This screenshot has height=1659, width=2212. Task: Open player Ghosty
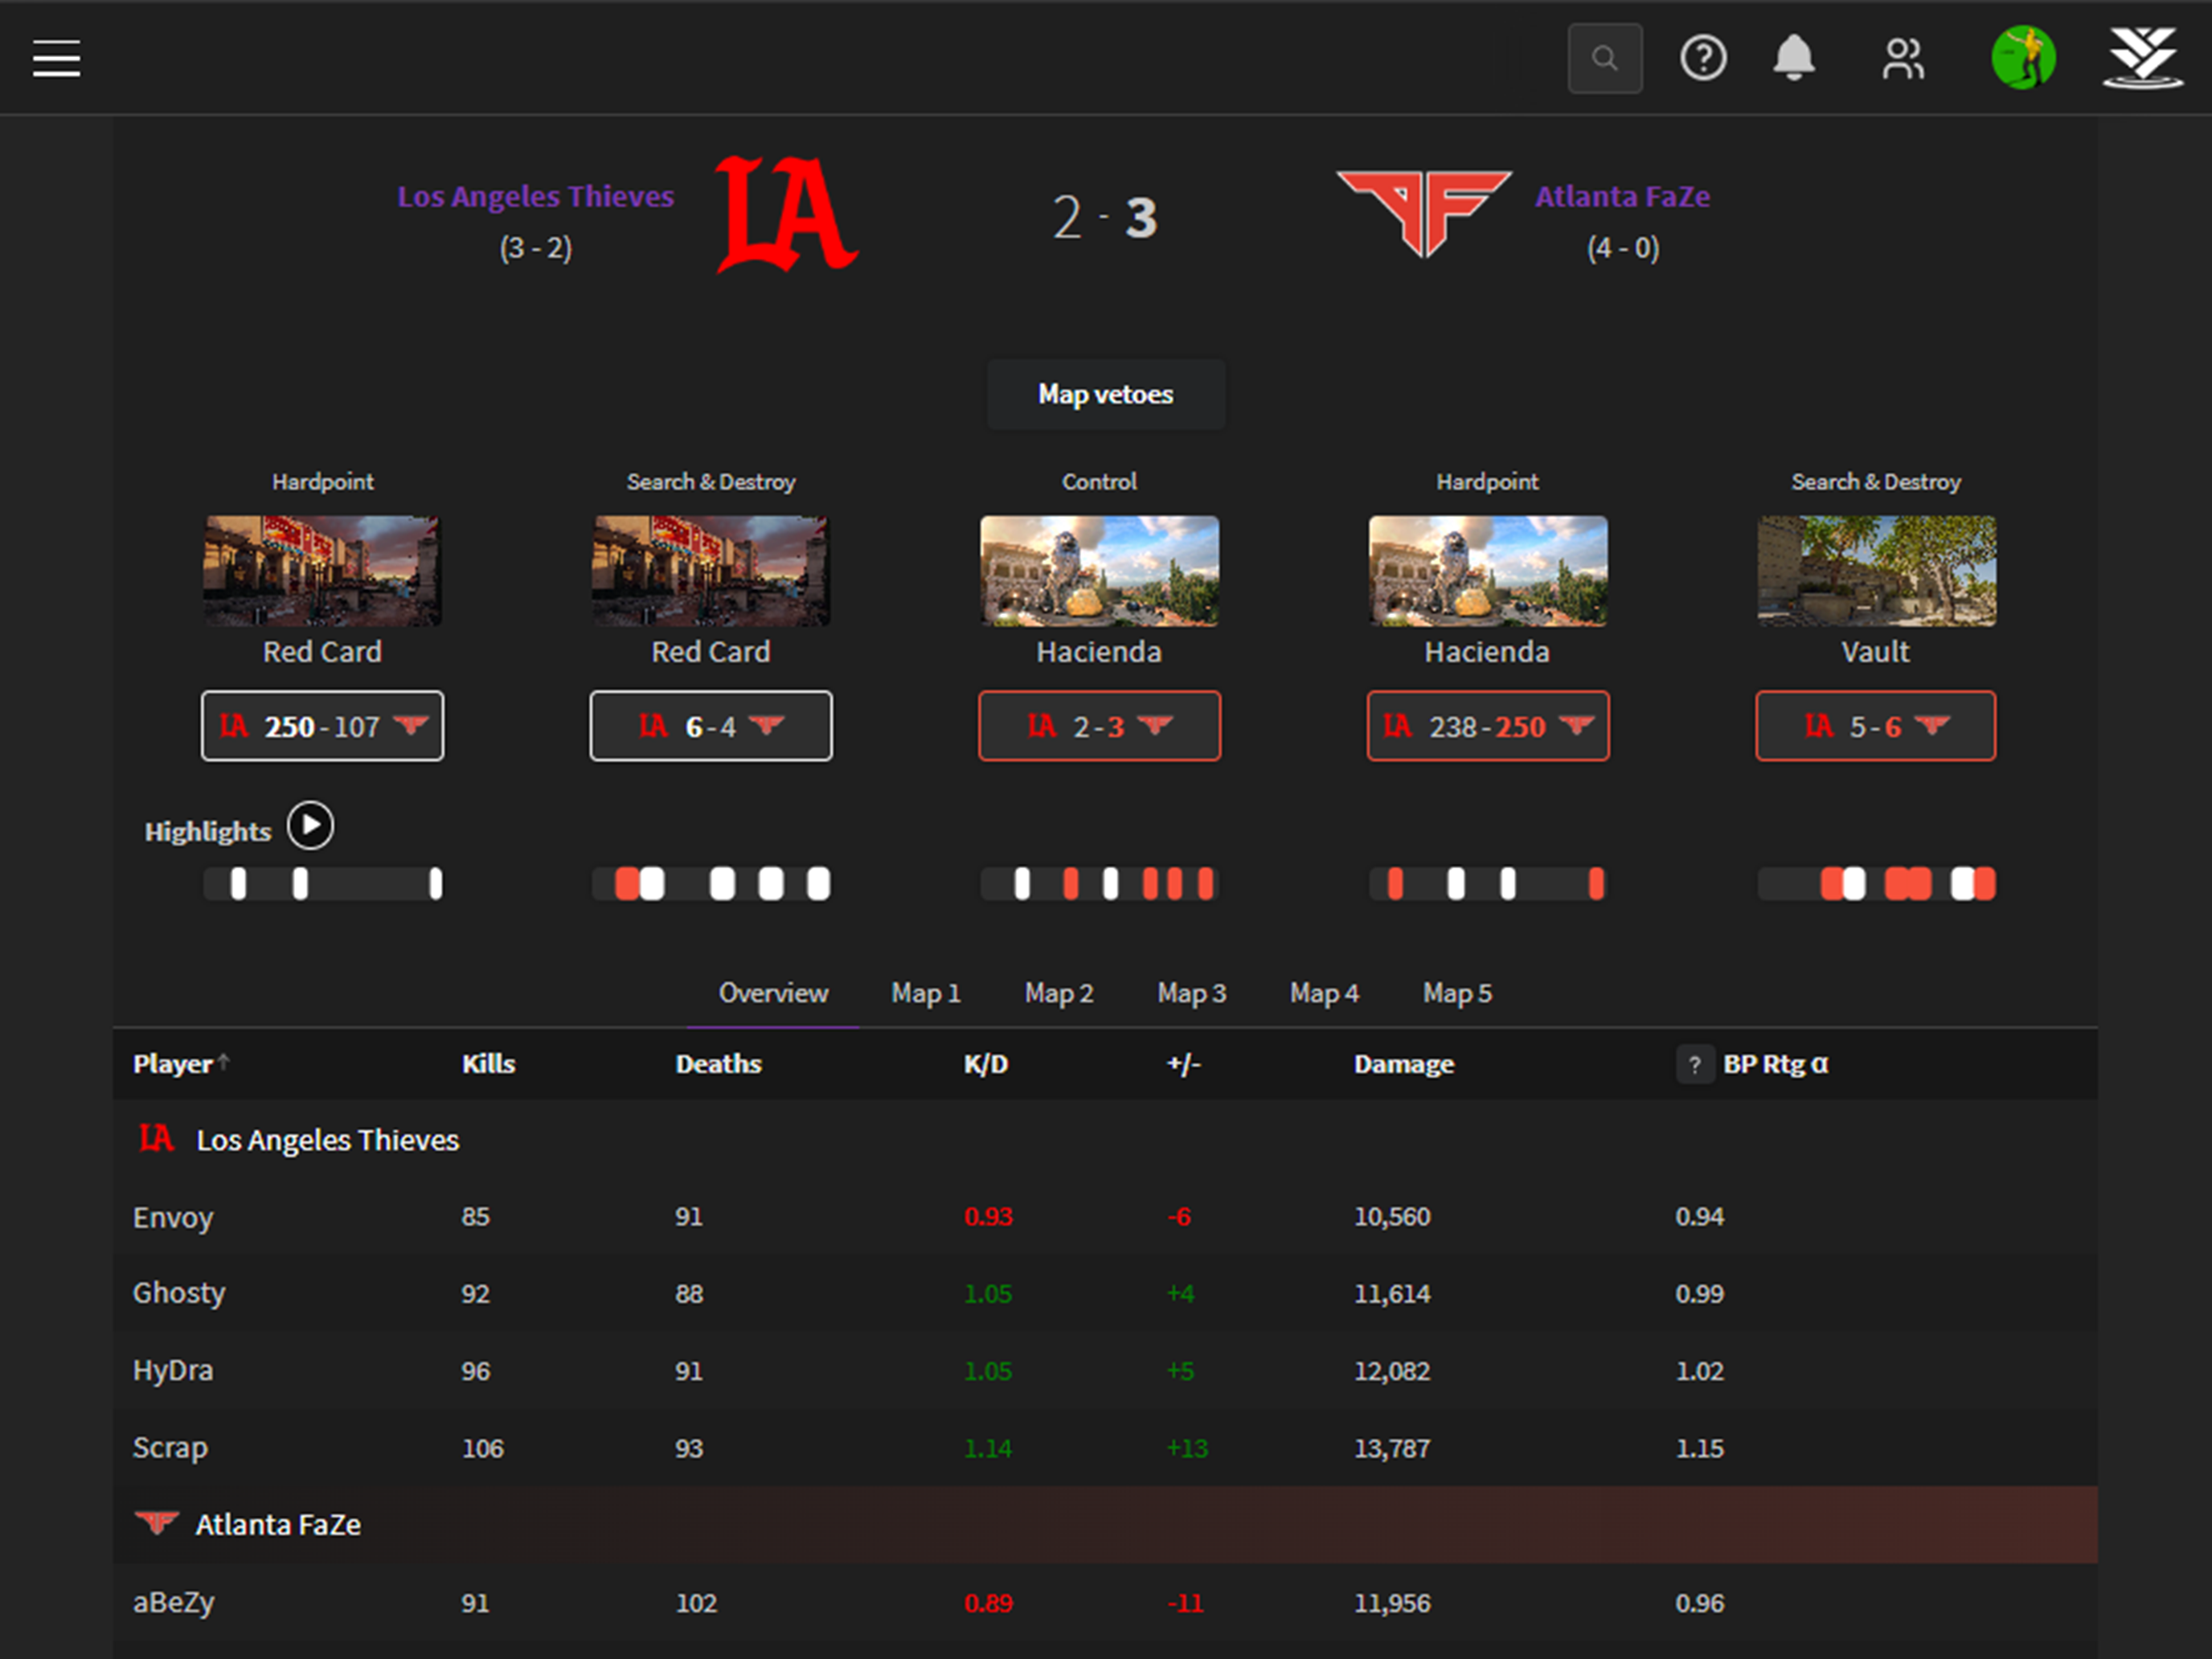click(179, 1293)
